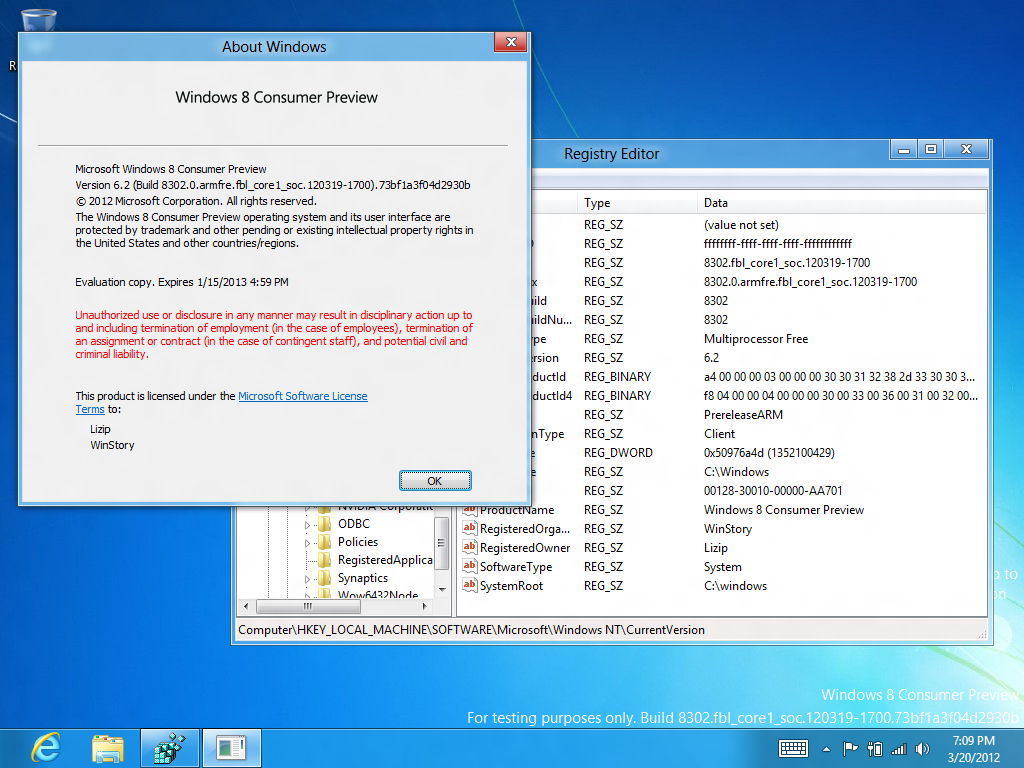
Task: Open Action Center flag icon
Action: click(x=850, y=748)
